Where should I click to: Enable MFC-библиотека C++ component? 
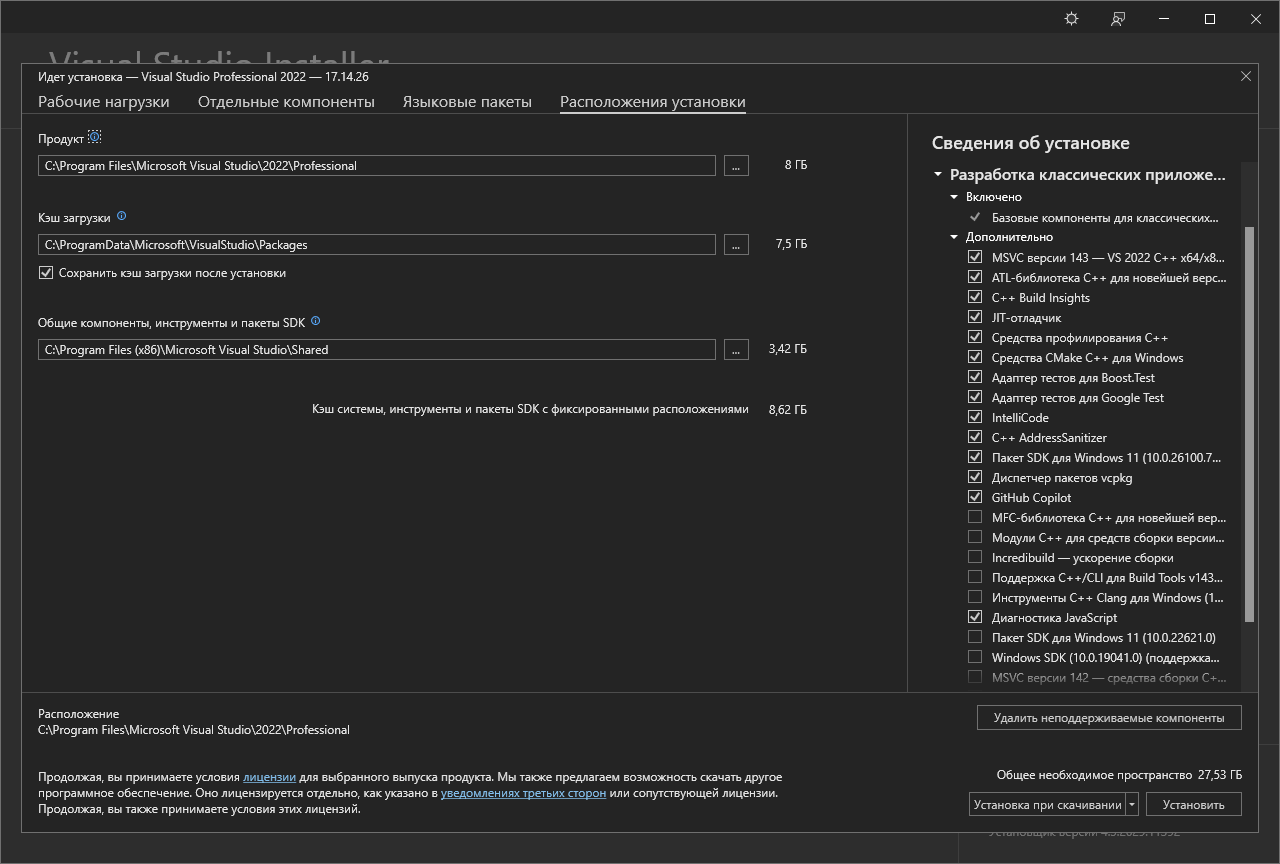(x=975, y=516)
